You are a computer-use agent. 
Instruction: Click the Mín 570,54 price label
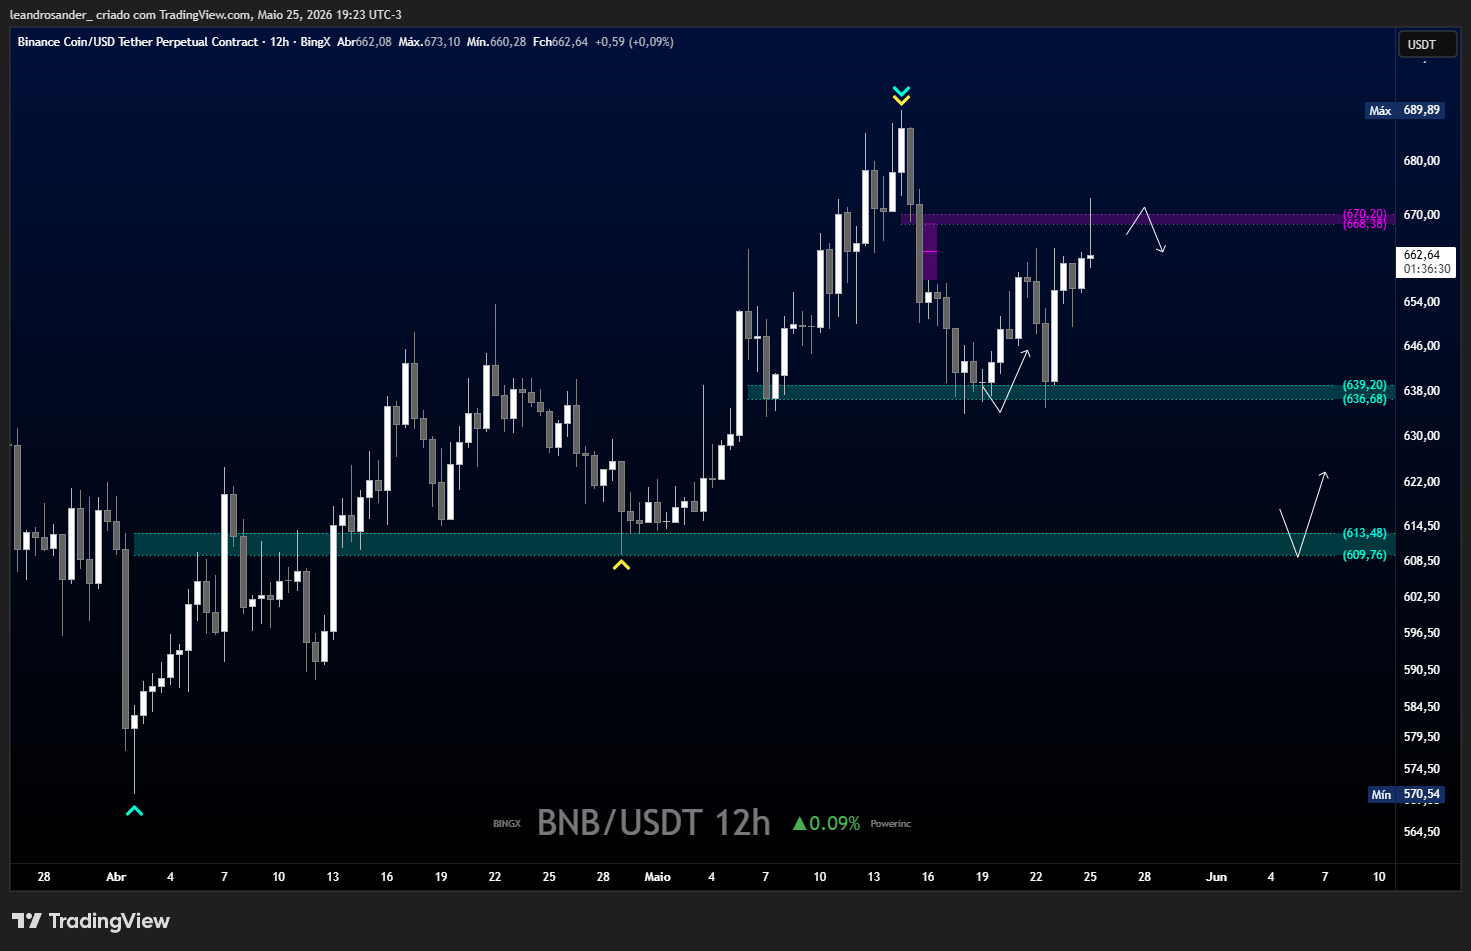(x=1405, y=794)
